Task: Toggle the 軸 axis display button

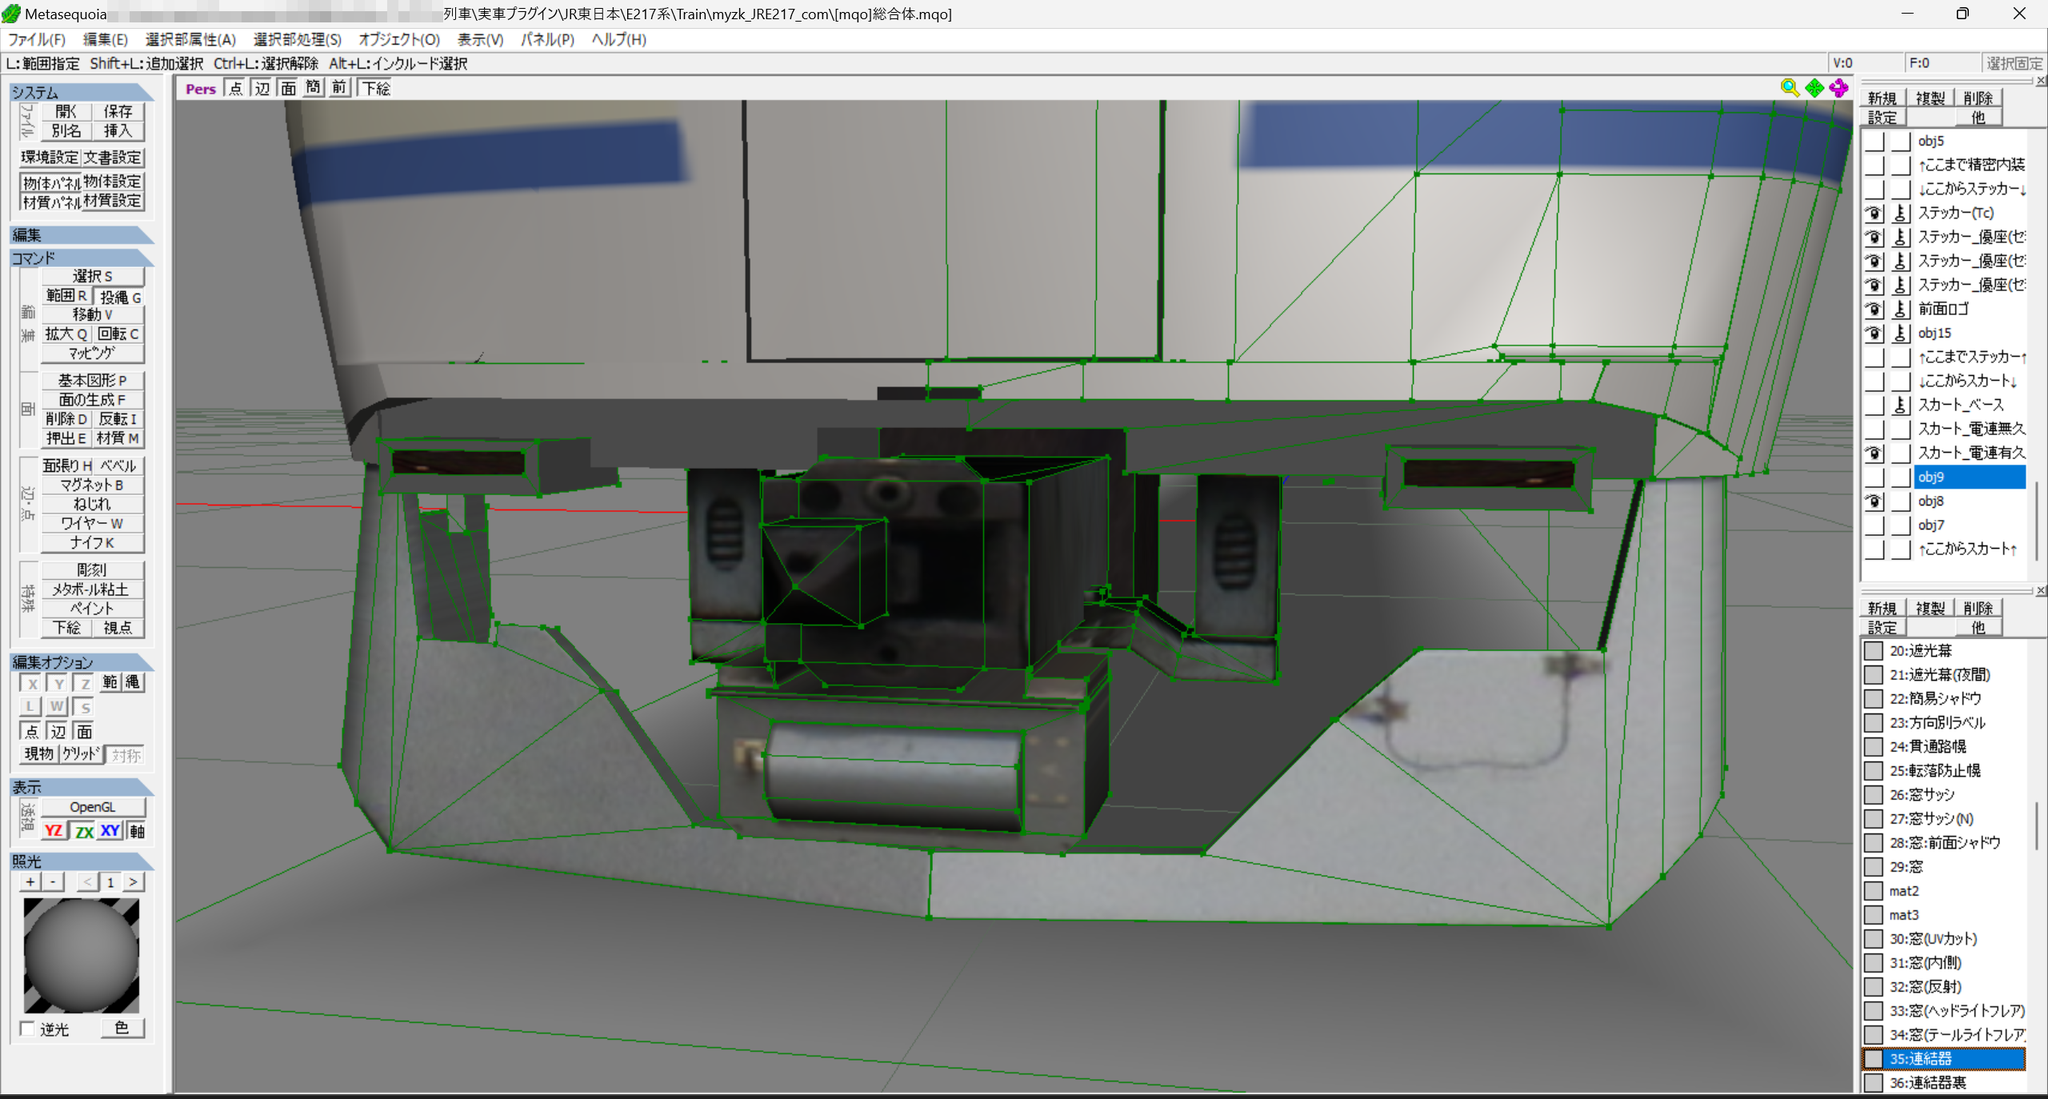Action: (137, 831)
